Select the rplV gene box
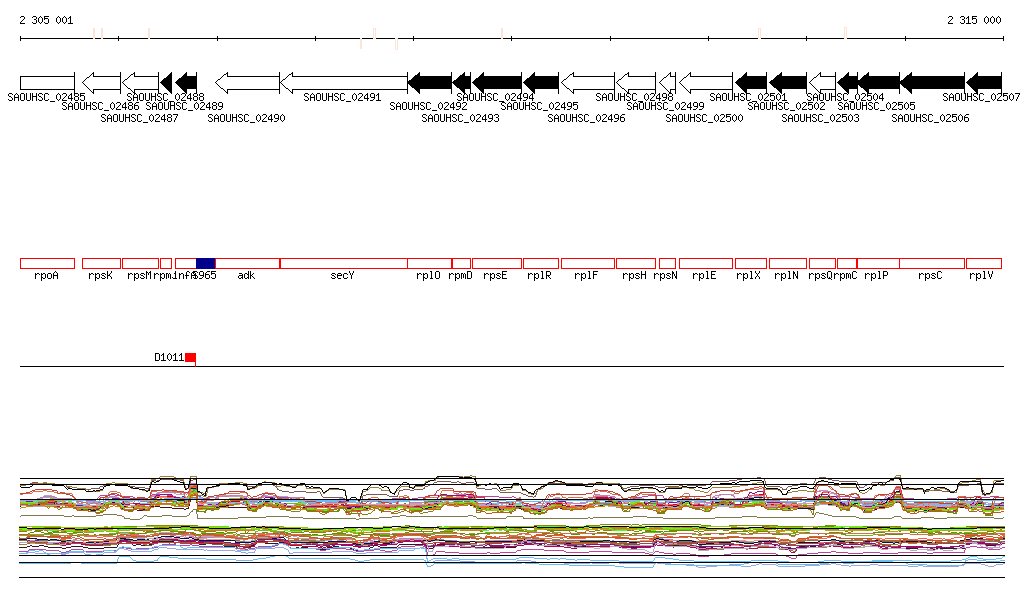 [983, 263]
